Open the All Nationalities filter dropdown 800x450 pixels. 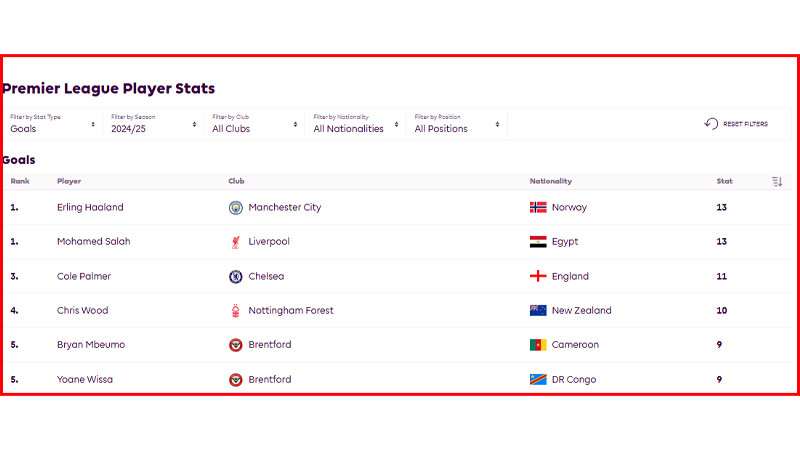pyautogui.click(x=355, y=124)
